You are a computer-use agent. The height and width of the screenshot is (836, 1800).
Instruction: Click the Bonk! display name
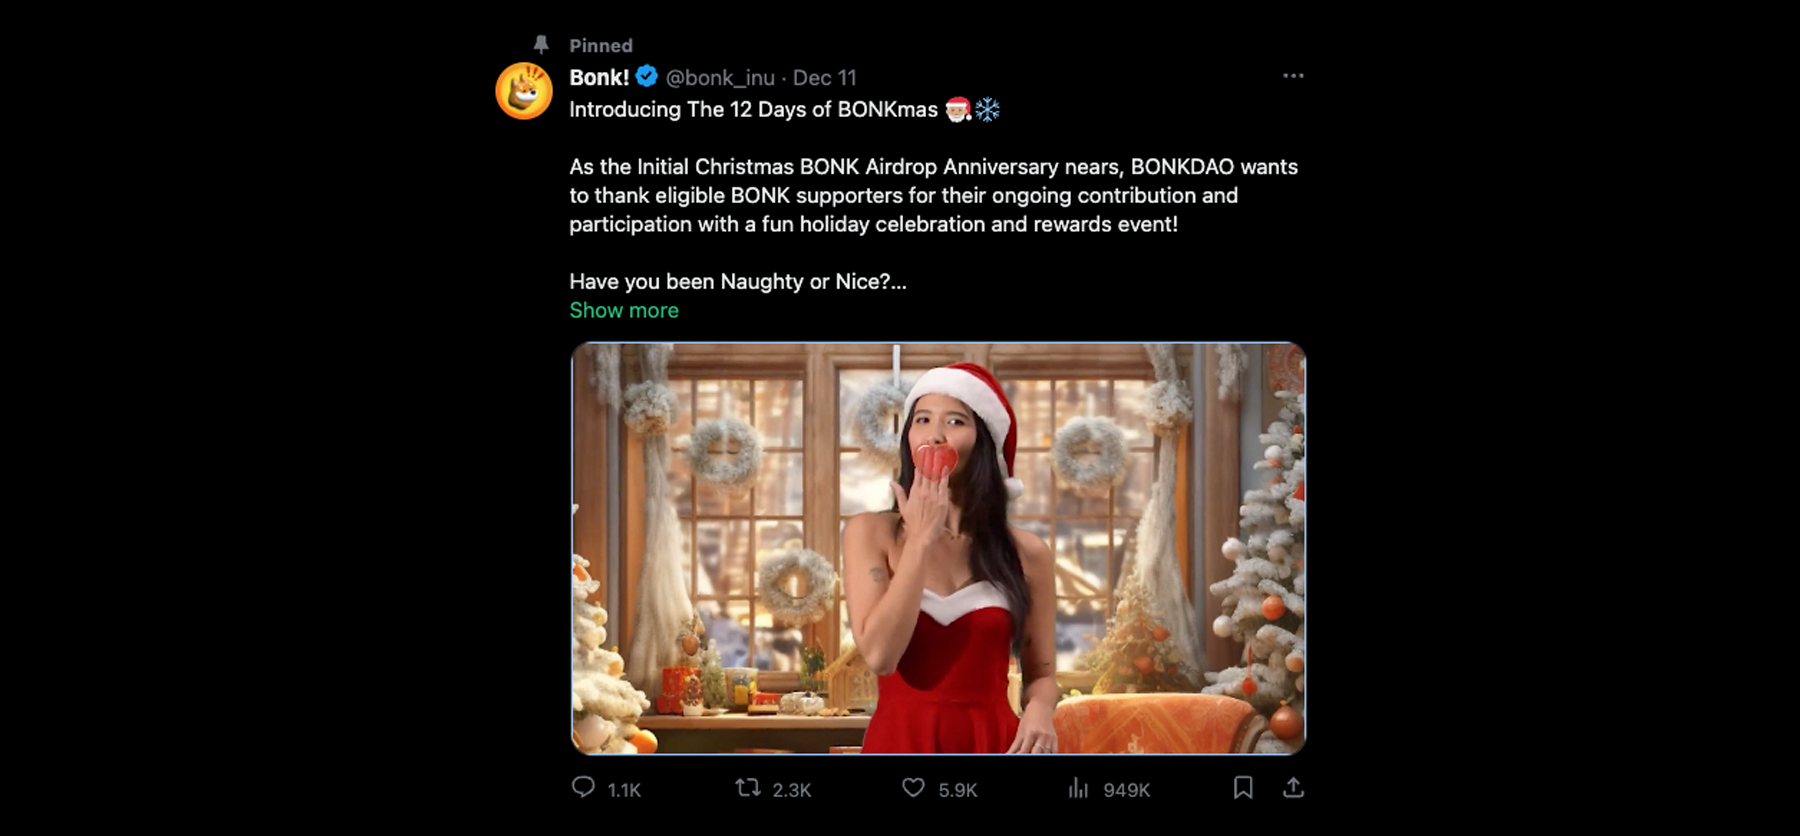[x=599, y=78]
